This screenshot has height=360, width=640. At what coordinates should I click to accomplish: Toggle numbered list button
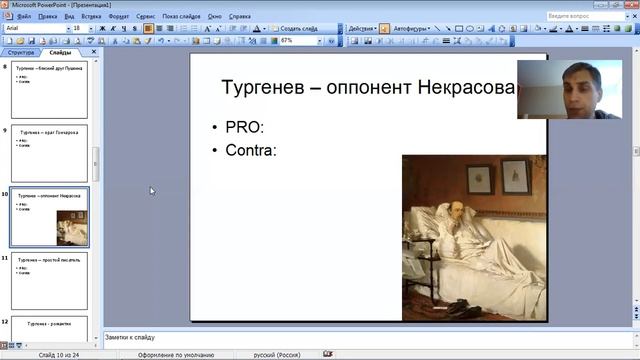coord(183,29)
